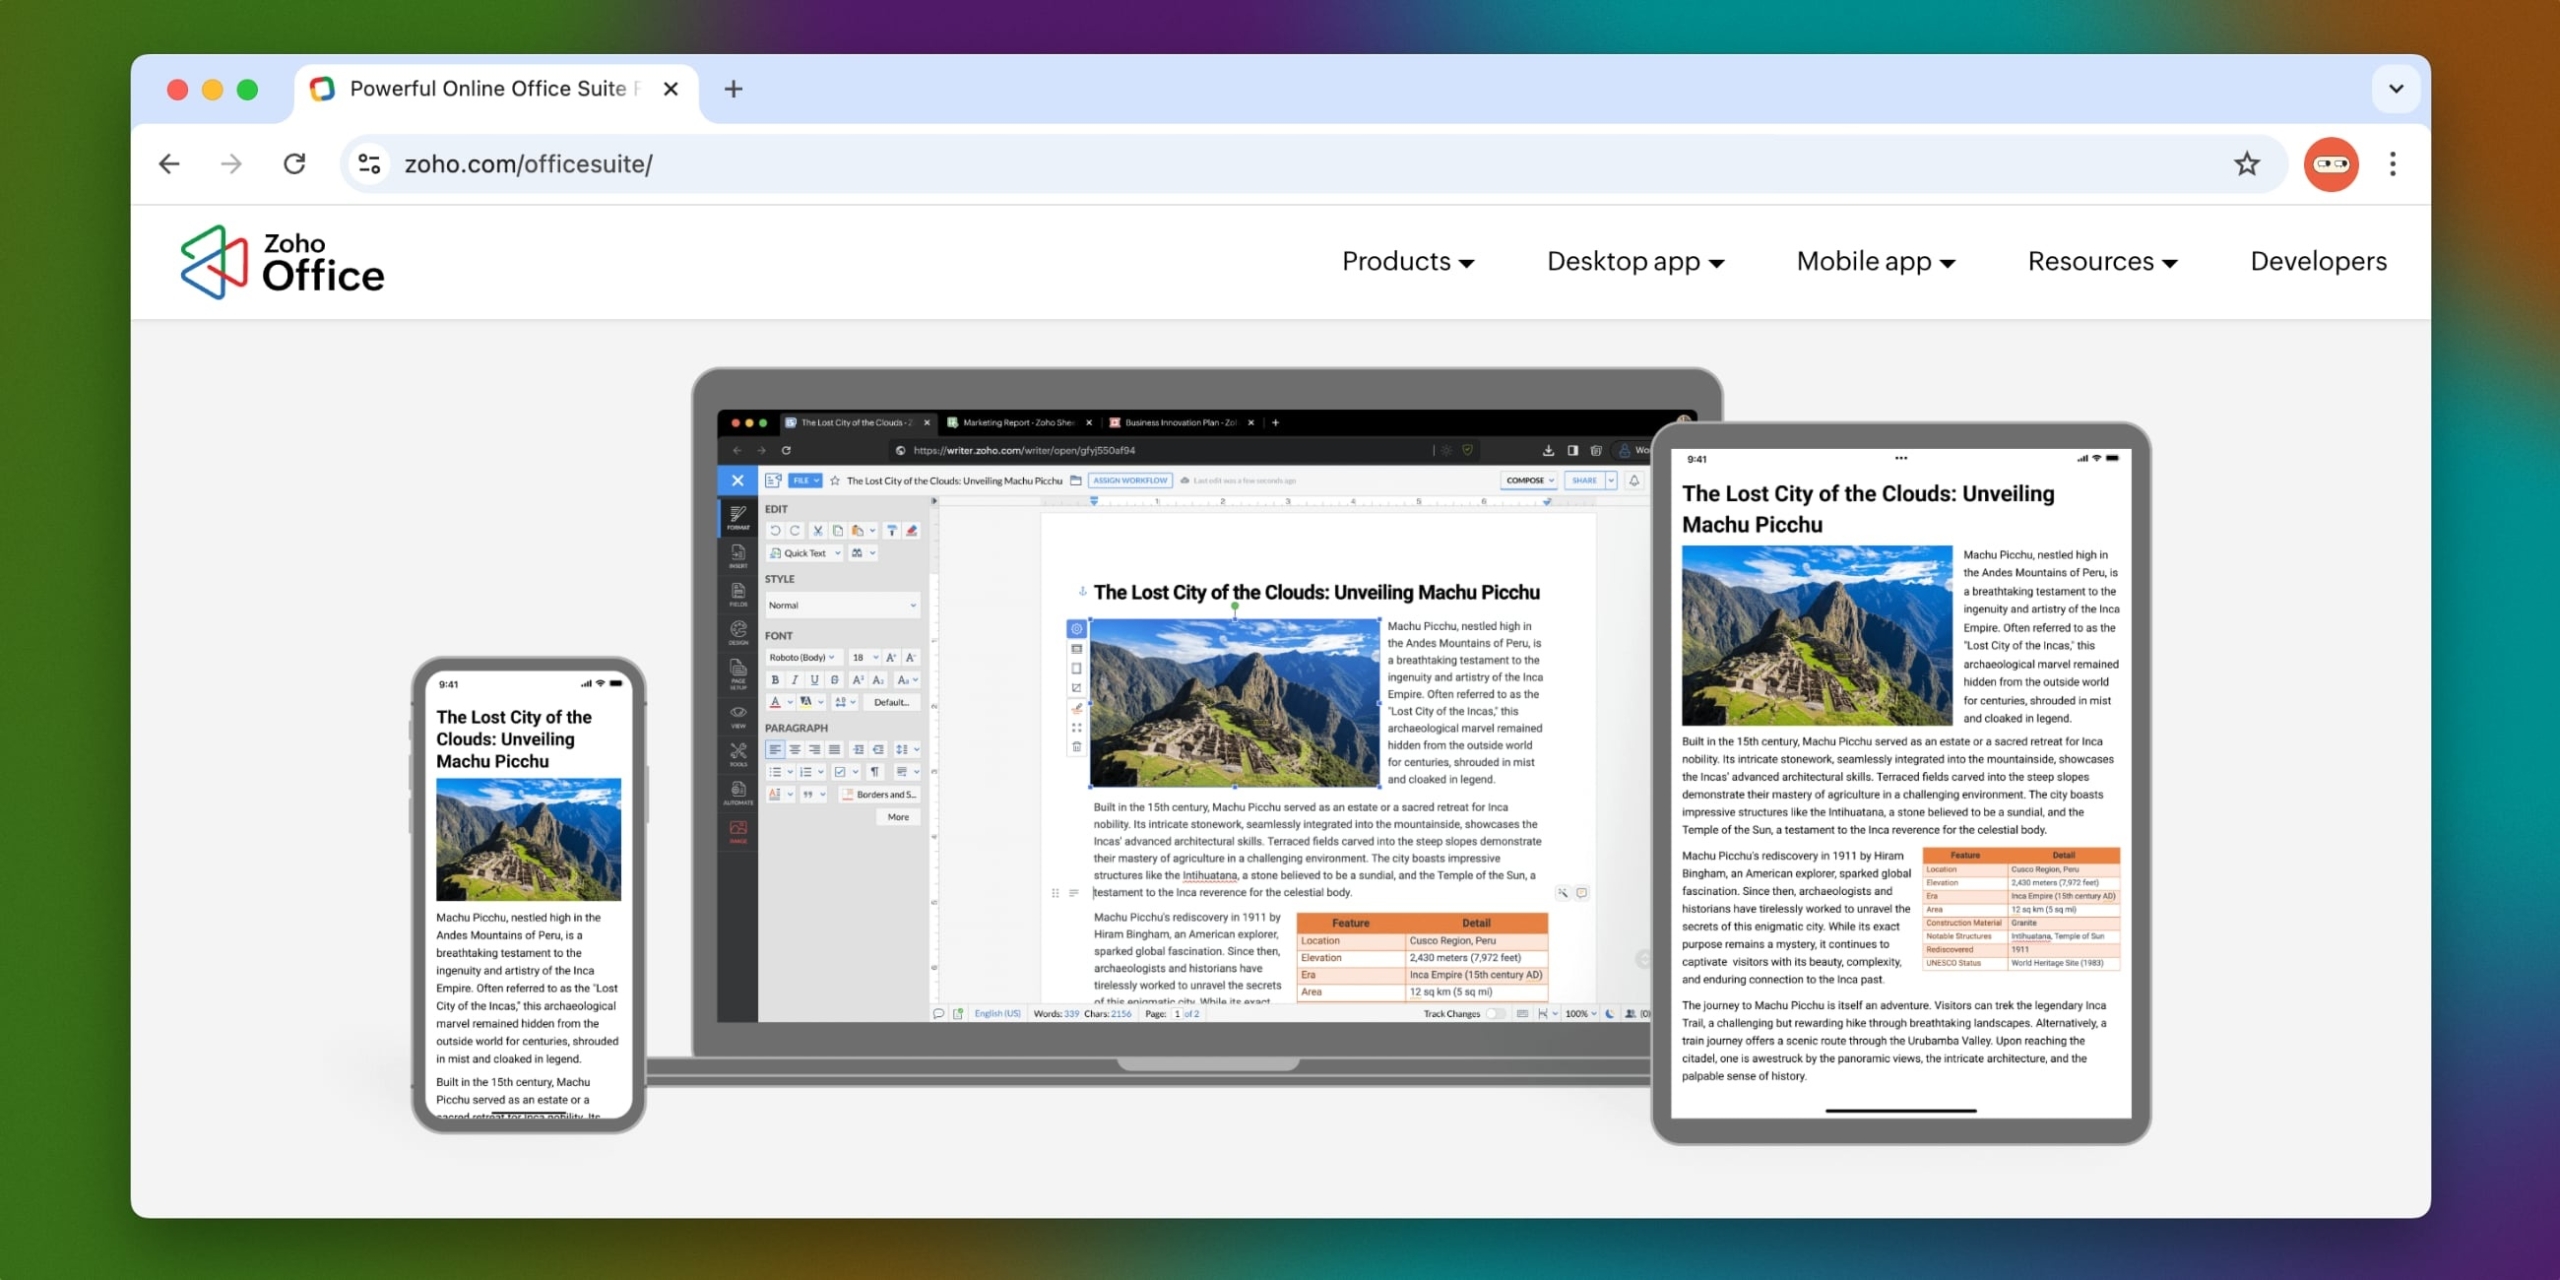This screenshot has height=1280, width=2560.
Task: Click the Cut scissors icon
Action: (817, 531)
